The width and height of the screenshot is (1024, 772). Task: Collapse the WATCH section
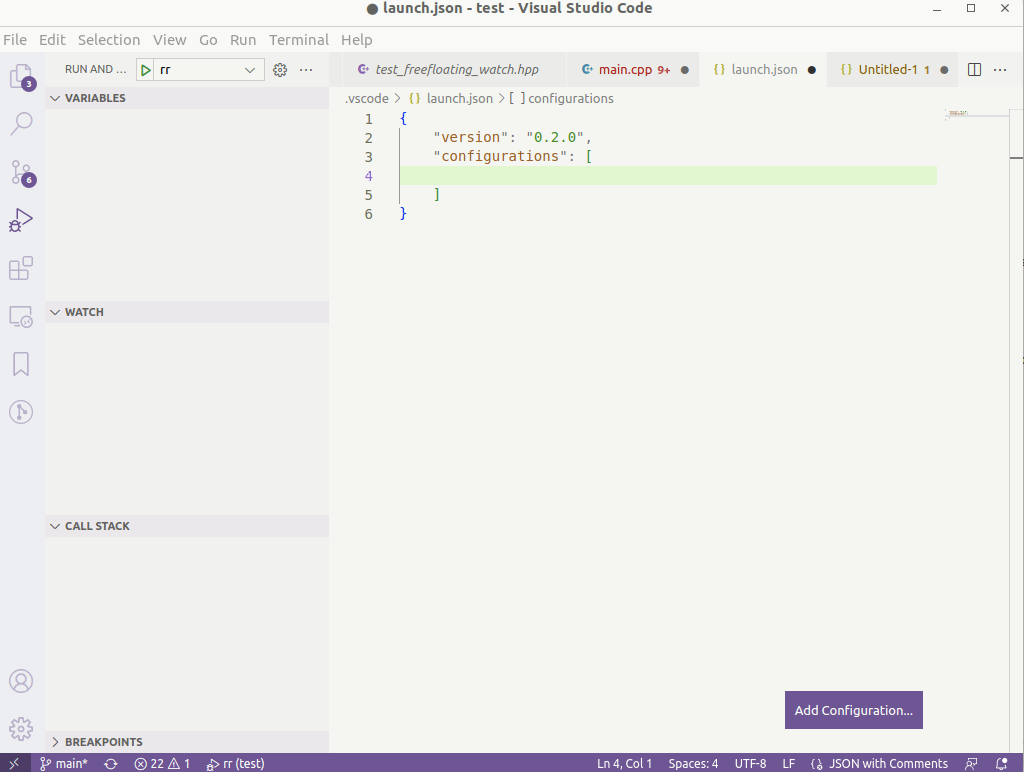pos(84,312)
